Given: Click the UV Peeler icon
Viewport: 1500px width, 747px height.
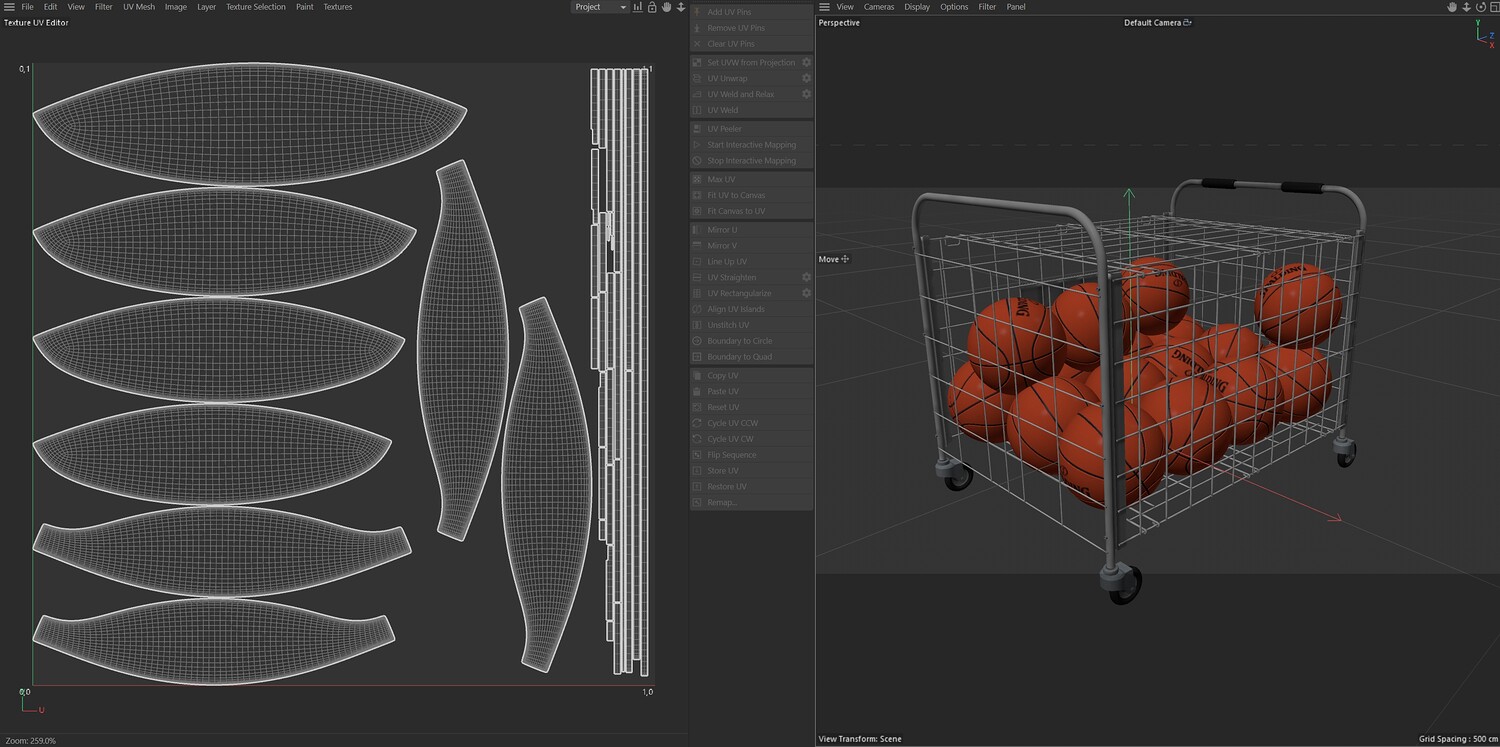Looking at the screenshot, I should point(697,129).
